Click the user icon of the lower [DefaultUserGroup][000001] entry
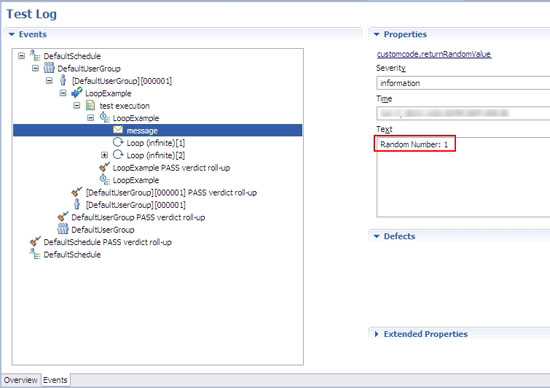Screen dimensions: 550x388 77,204
